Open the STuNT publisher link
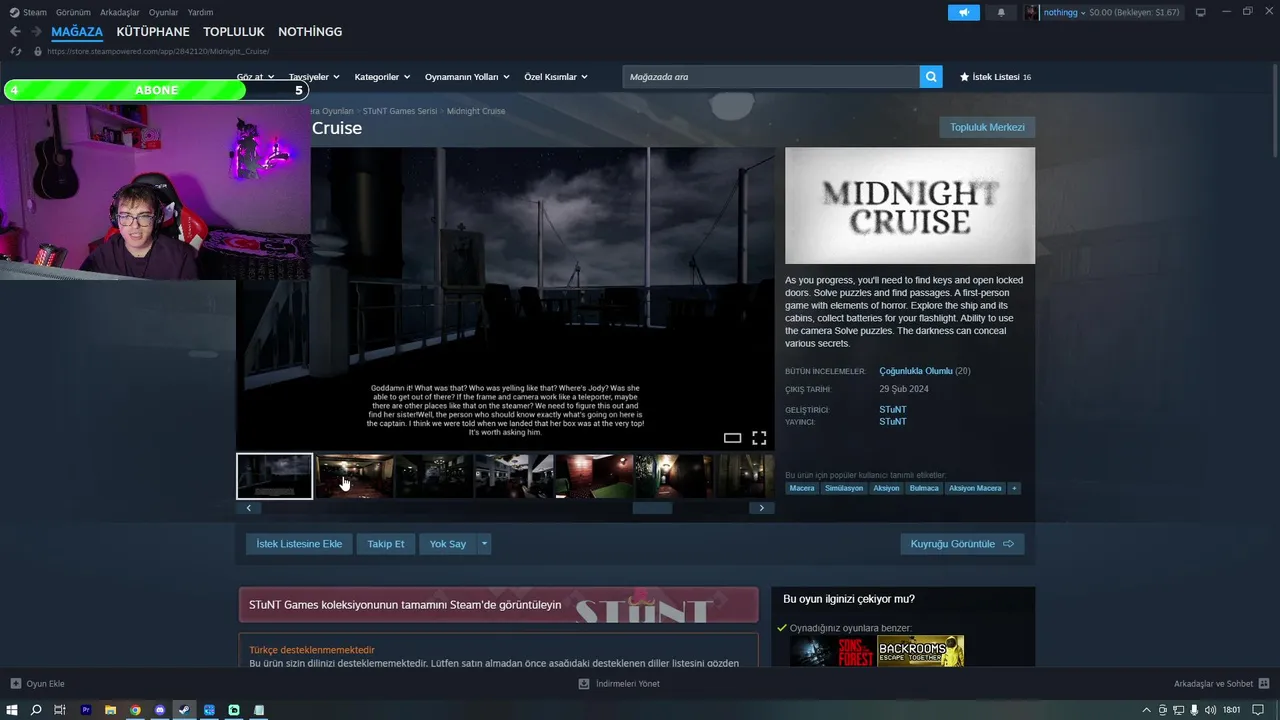The image size is (1280, 720). click(893, 422)
